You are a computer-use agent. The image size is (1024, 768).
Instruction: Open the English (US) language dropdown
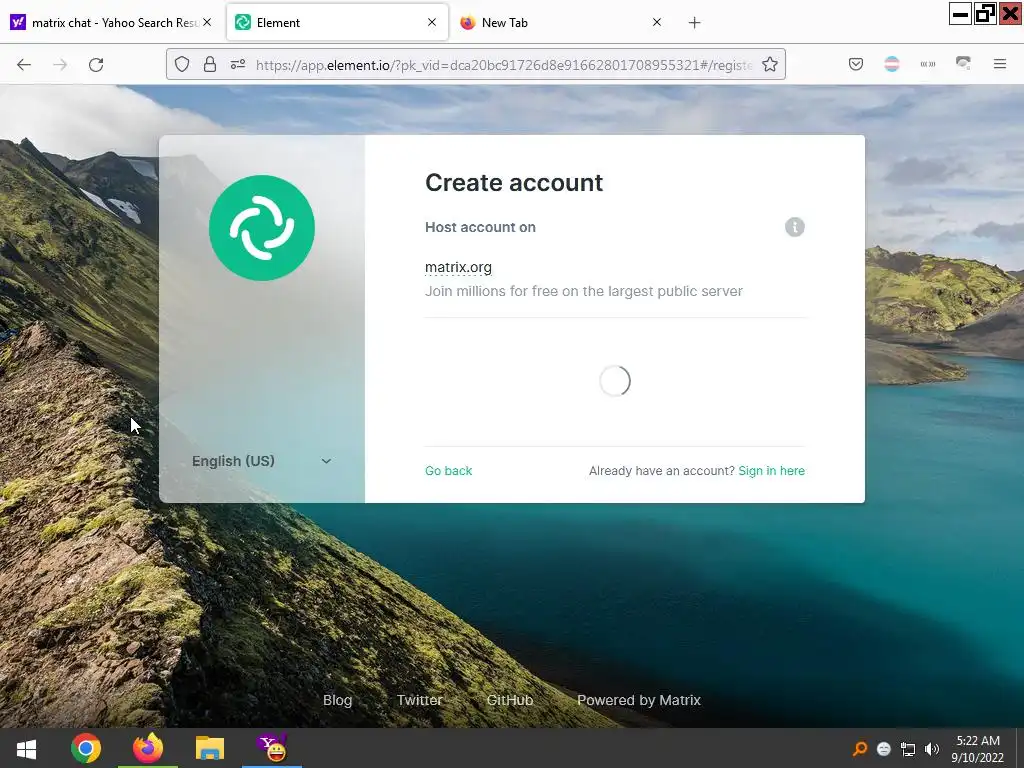[x=262, y=461]
